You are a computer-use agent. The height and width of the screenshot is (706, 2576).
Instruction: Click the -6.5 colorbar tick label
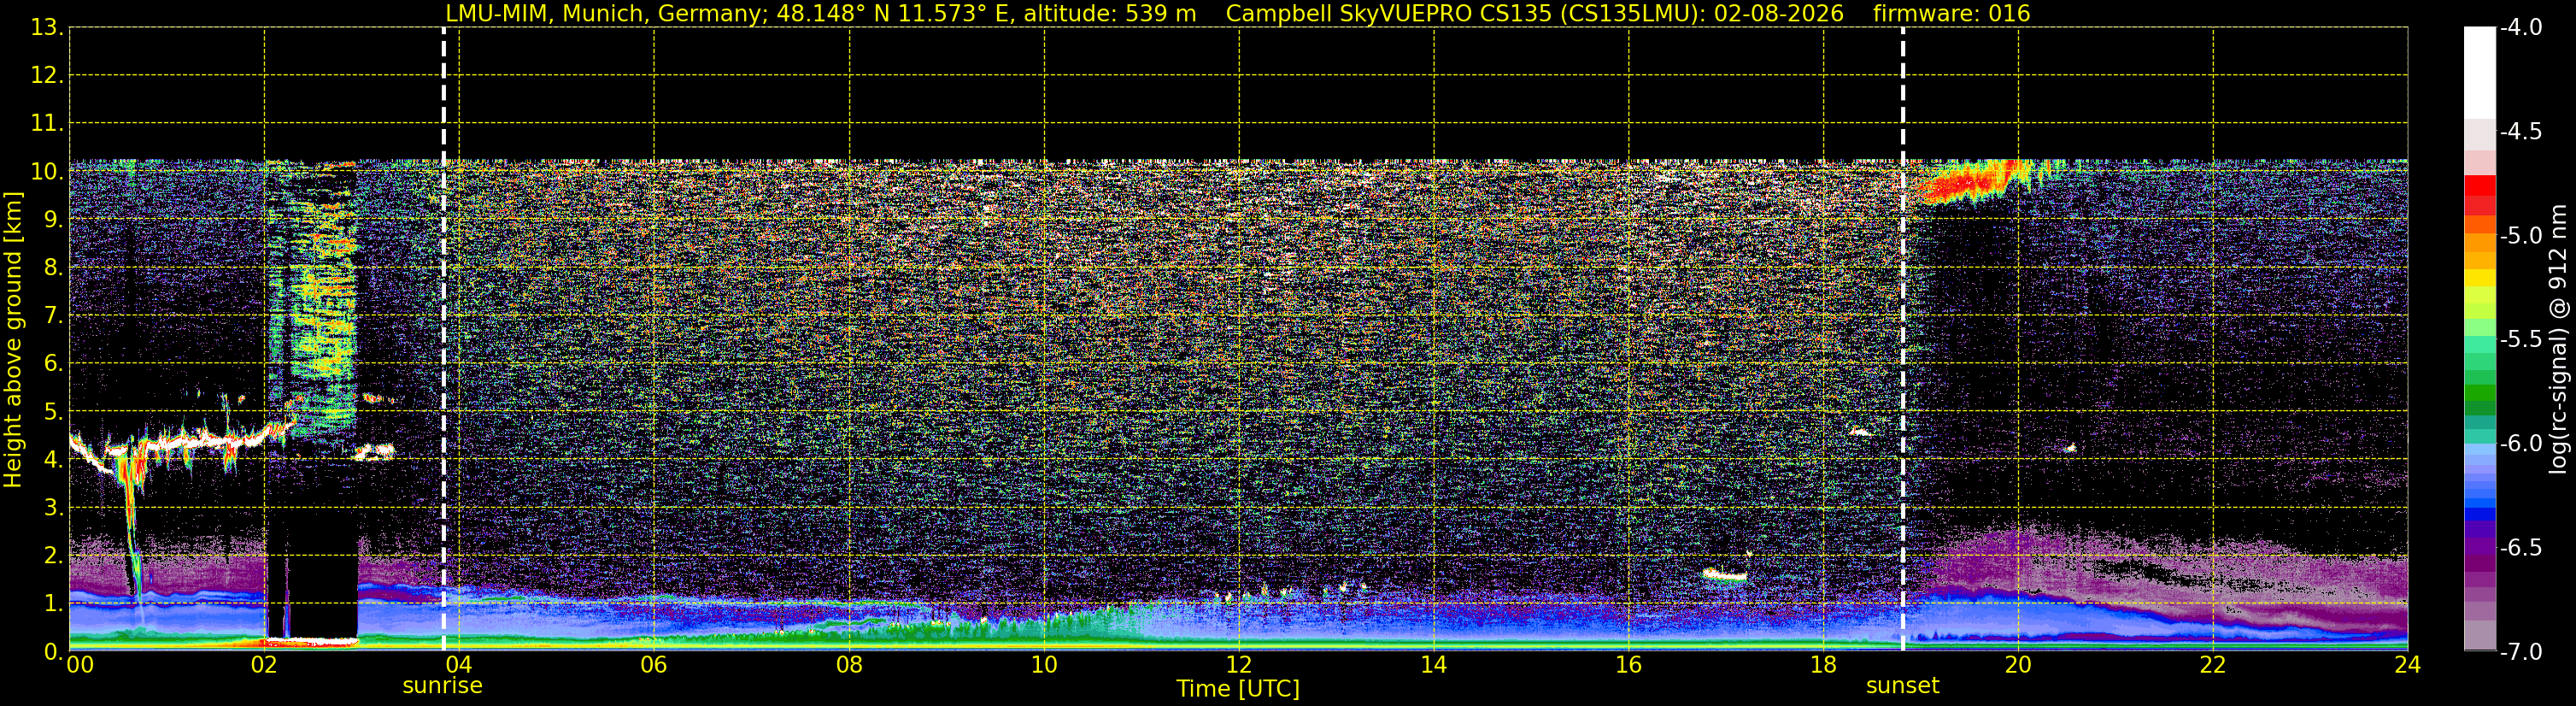(2520, 548)
